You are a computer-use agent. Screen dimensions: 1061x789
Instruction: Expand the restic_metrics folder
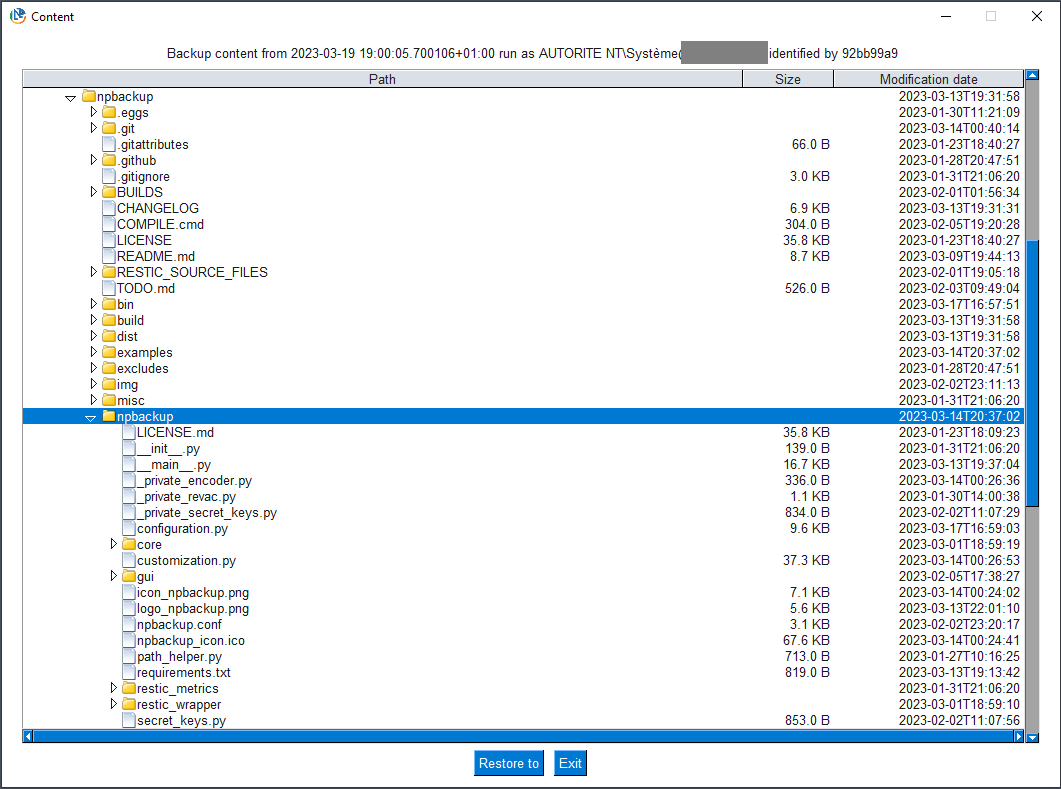coord(114,688)
